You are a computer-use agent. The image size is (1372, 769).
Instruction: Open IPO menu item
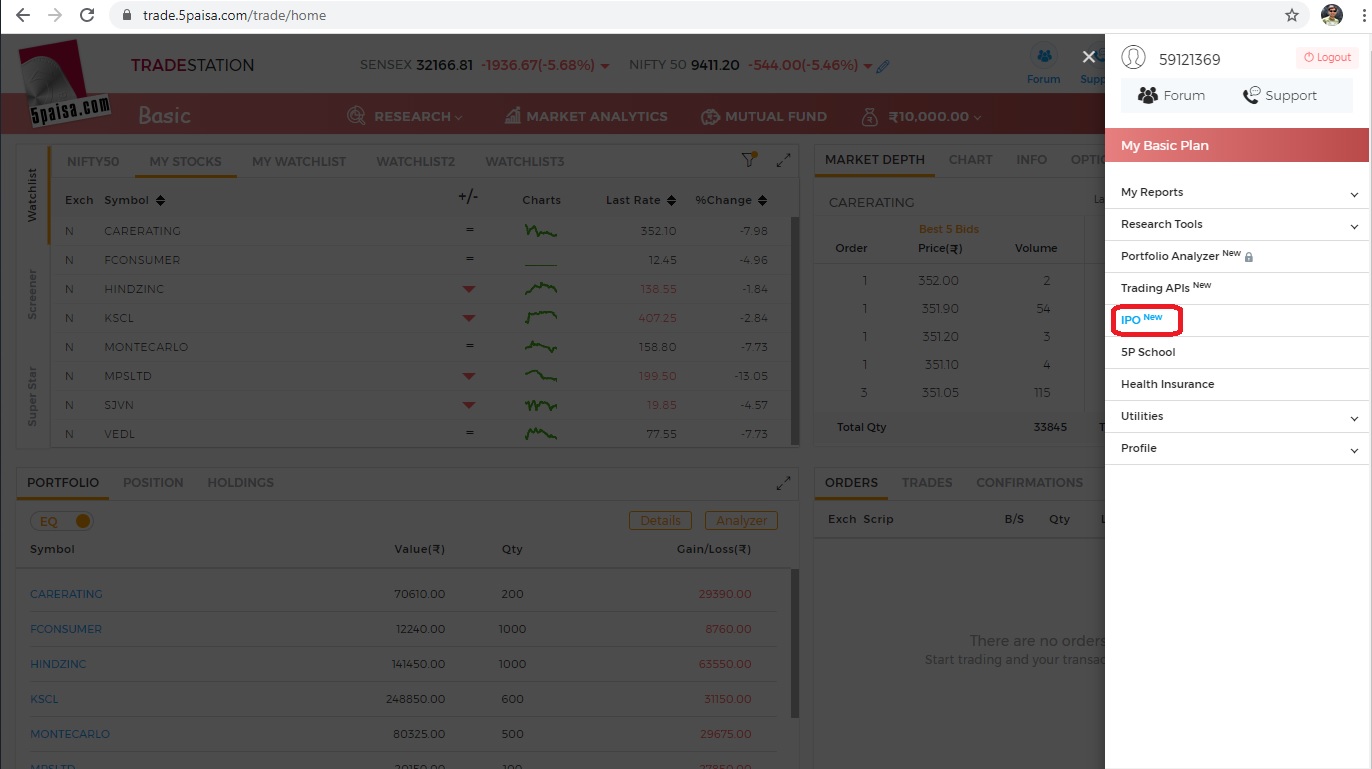tap(1141, 320)
